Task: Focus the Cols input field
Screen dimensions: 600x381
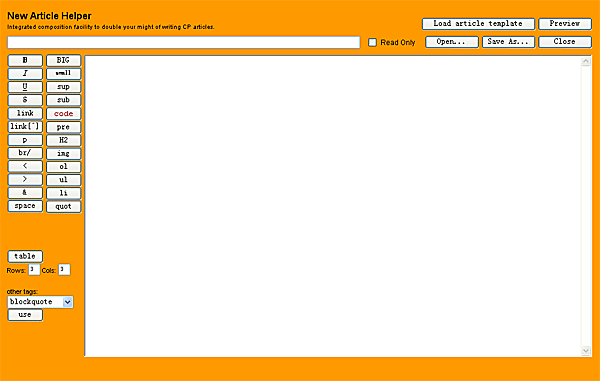Action: [64, 269]
